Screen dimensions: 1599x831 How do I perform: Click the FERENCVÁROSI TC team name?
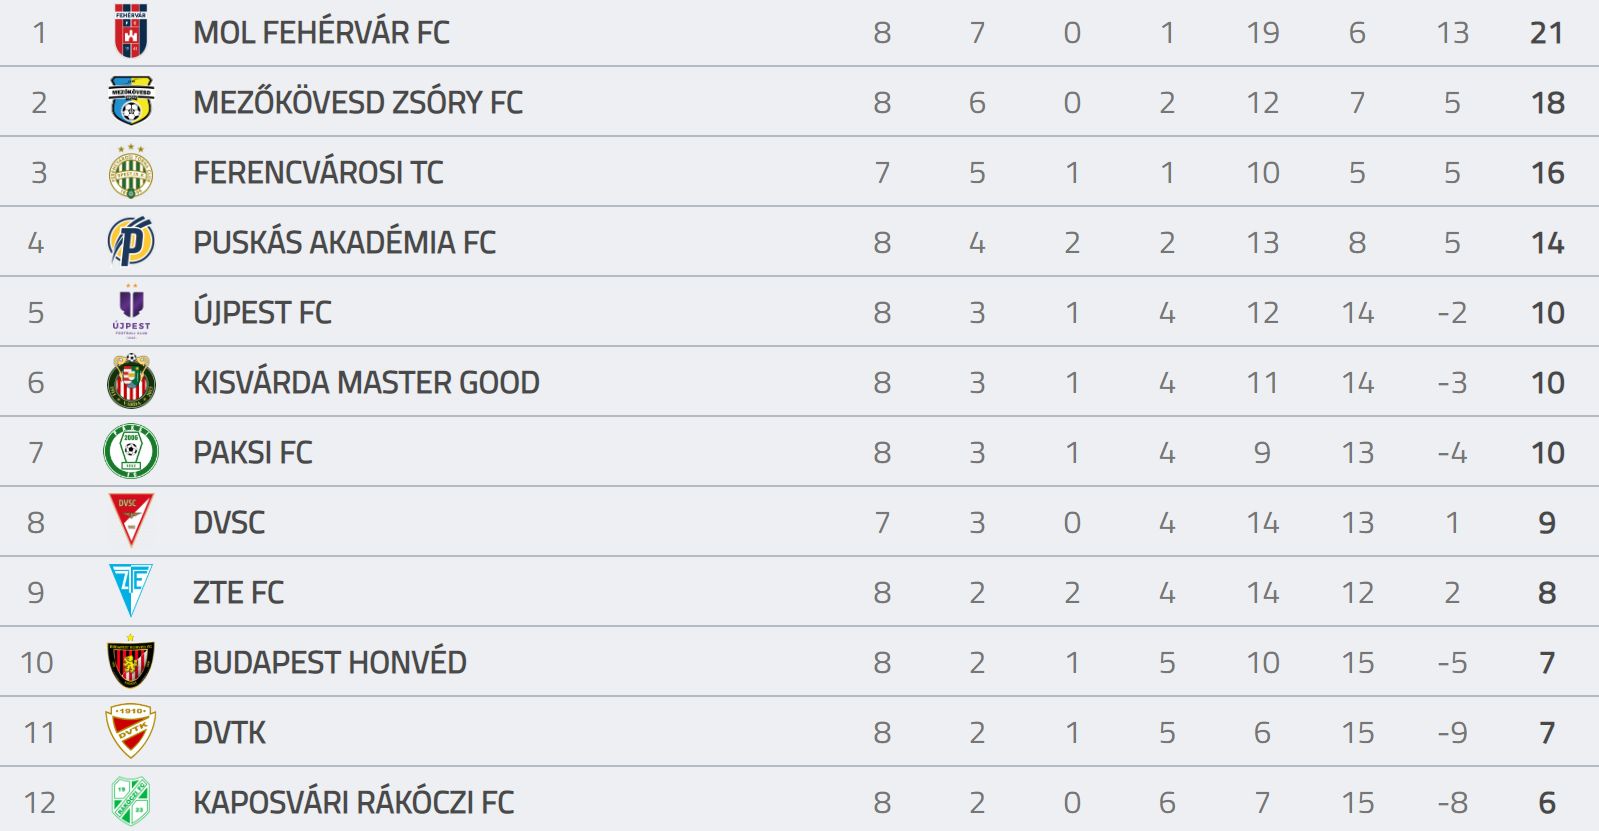point(318,172)
